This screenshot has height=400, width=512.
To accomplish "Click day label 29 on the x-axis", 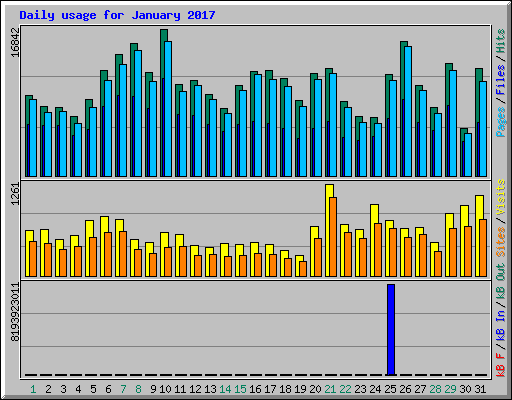I will (450, 389).
